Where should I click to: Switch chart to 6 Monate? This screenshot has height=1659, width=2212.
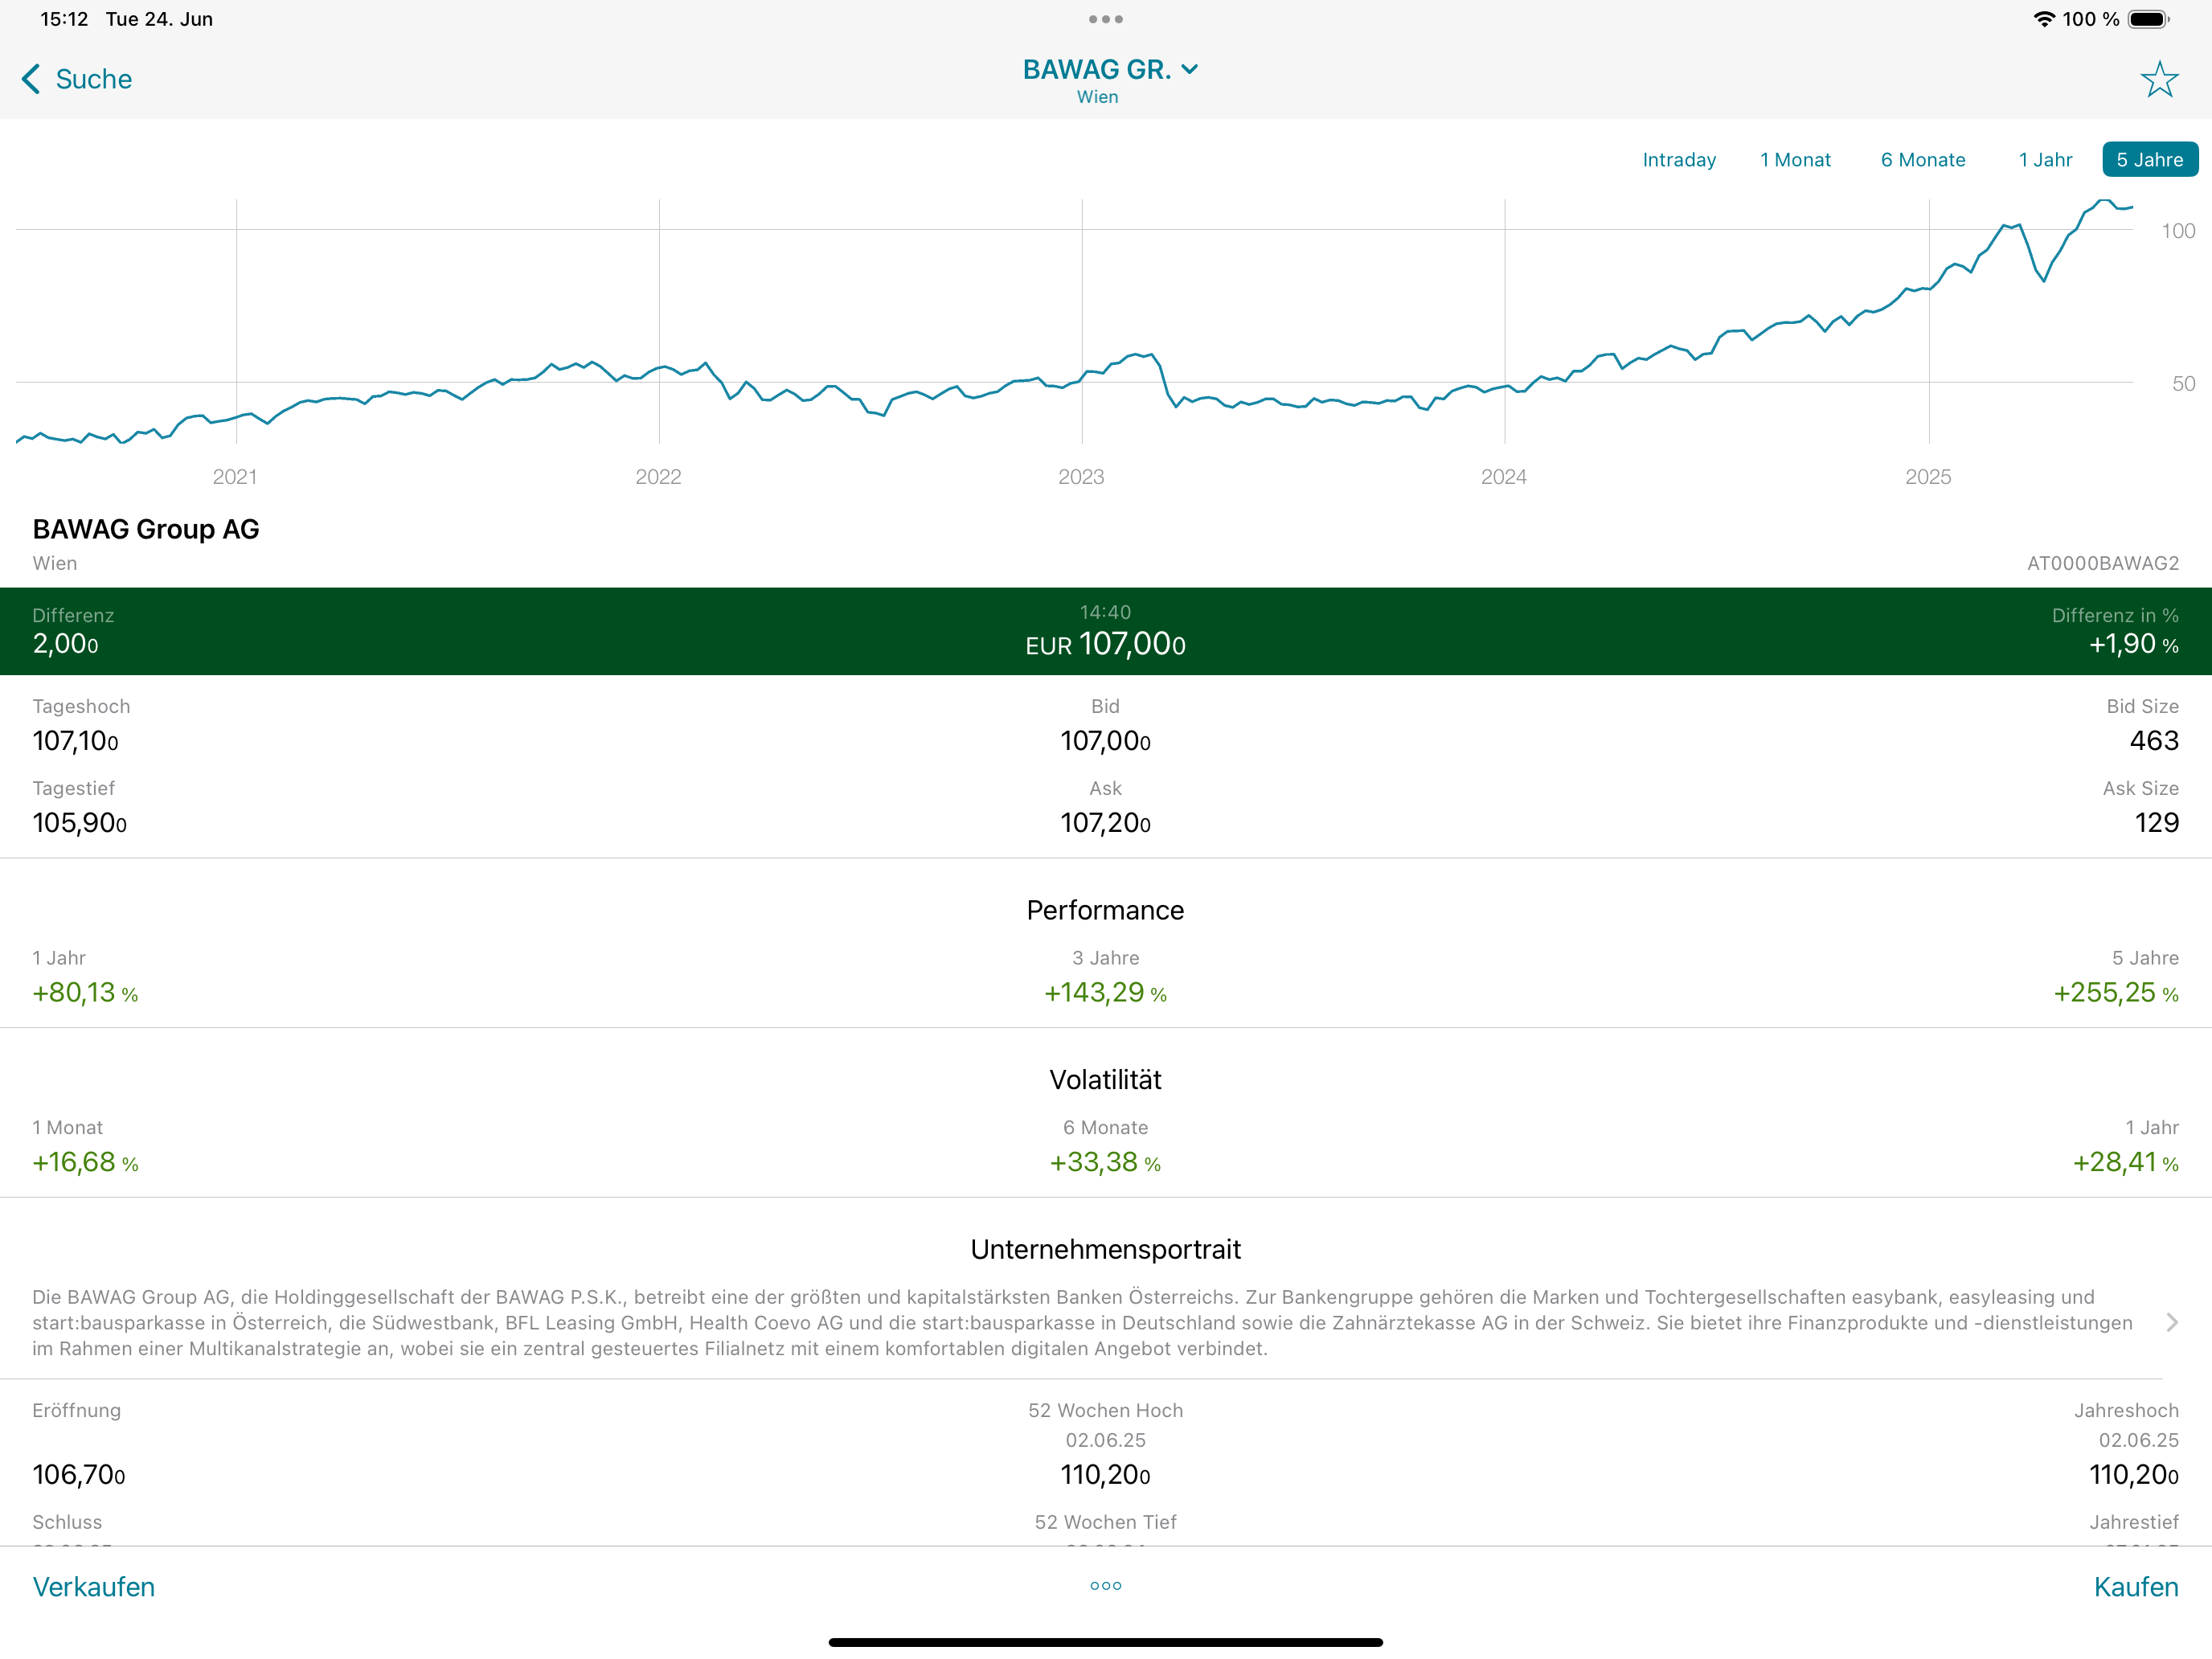coord(1922,160)
